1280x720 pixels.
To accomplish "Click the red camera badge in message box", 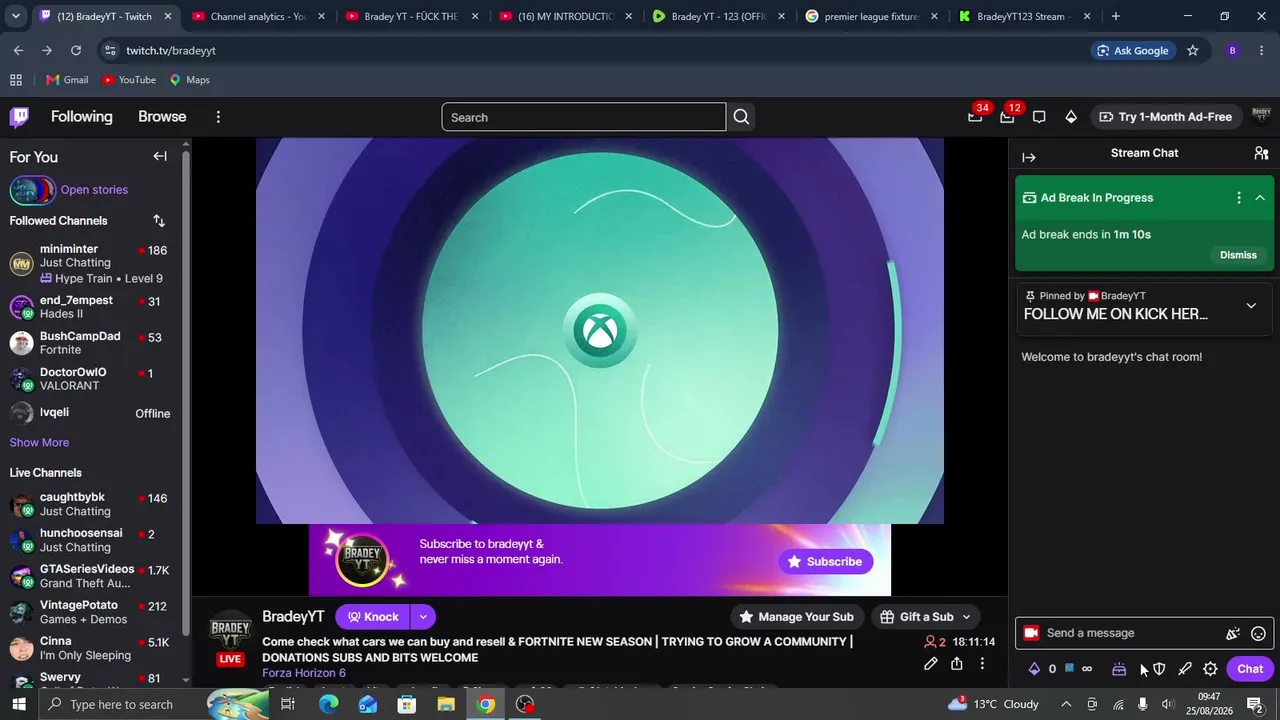I will 1031,633.
